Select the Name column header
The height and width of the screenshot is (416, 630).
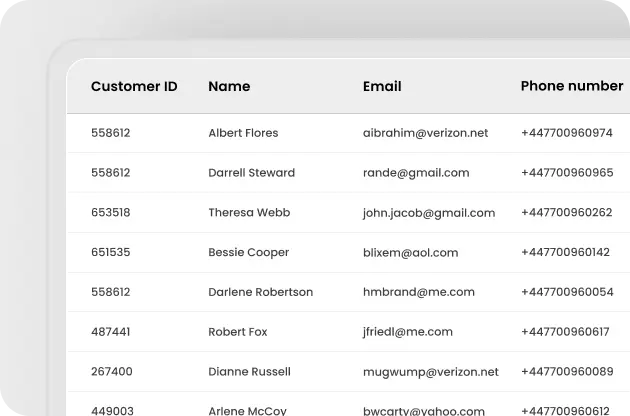click(229, 86)
